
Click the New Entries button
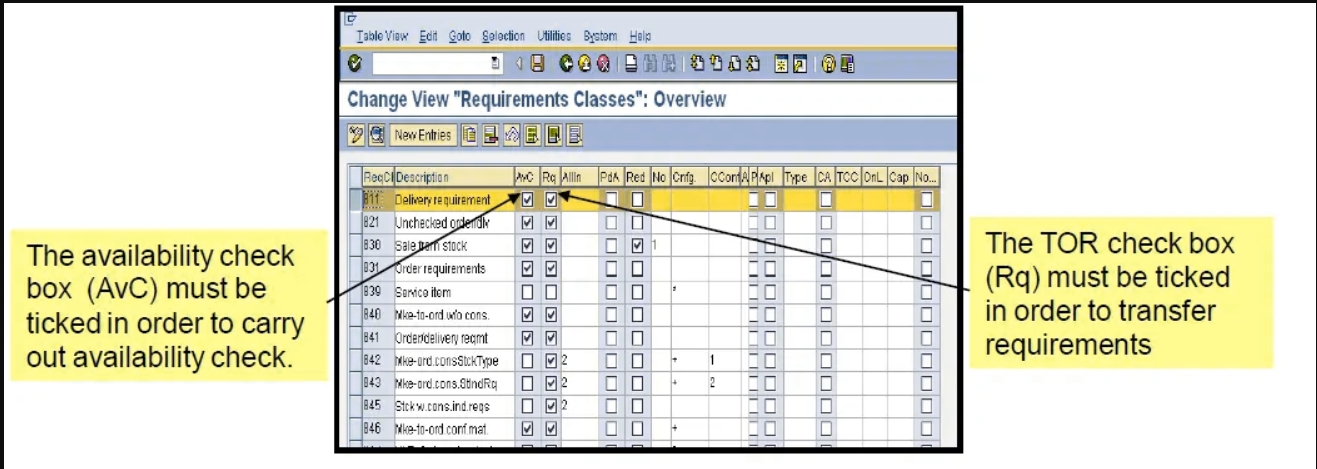(422, 135)
